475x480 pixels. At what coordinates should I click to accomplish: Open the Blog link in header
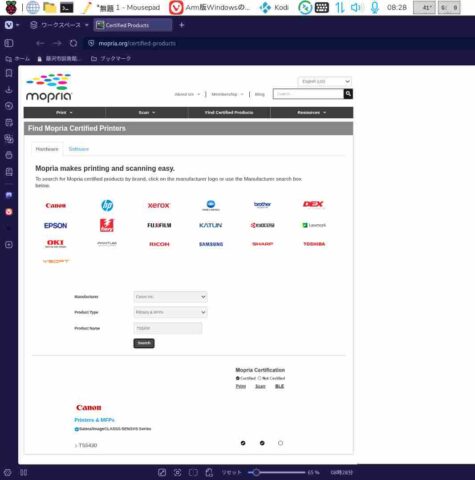260,94
